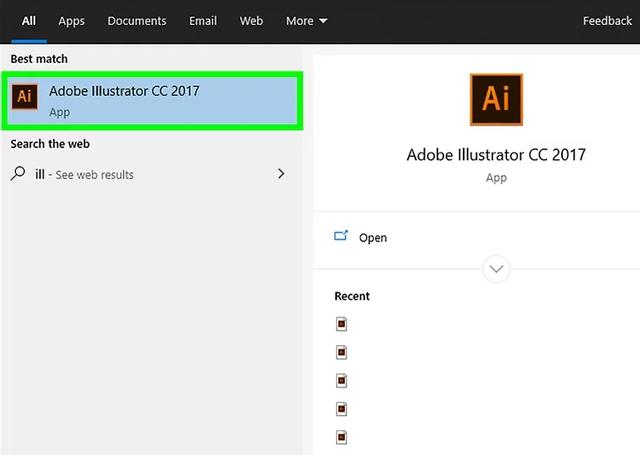Select the Email search tab

tap(203, 21)
